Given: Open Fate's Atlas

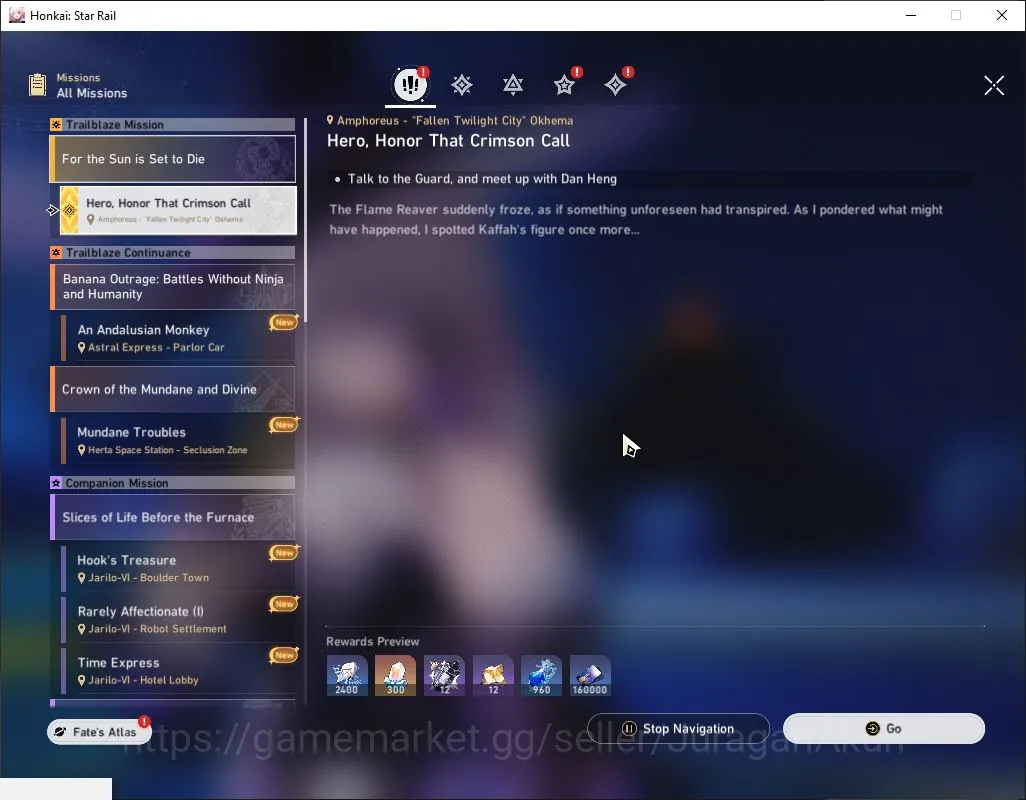Looking at the screenshot, I should click(99, 732).
